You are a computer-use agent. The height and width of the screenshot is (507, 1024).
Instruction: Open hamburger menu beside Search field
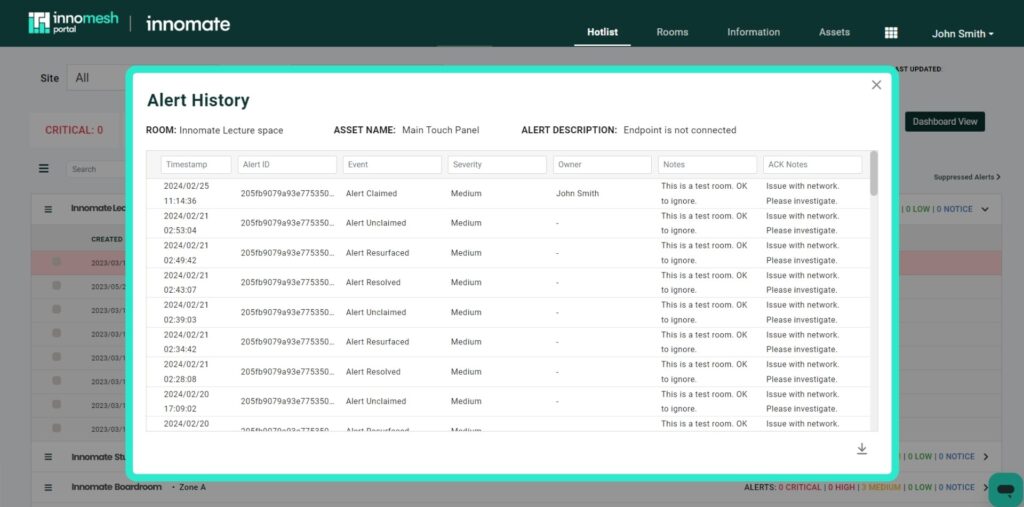click(x=44, y=169)
